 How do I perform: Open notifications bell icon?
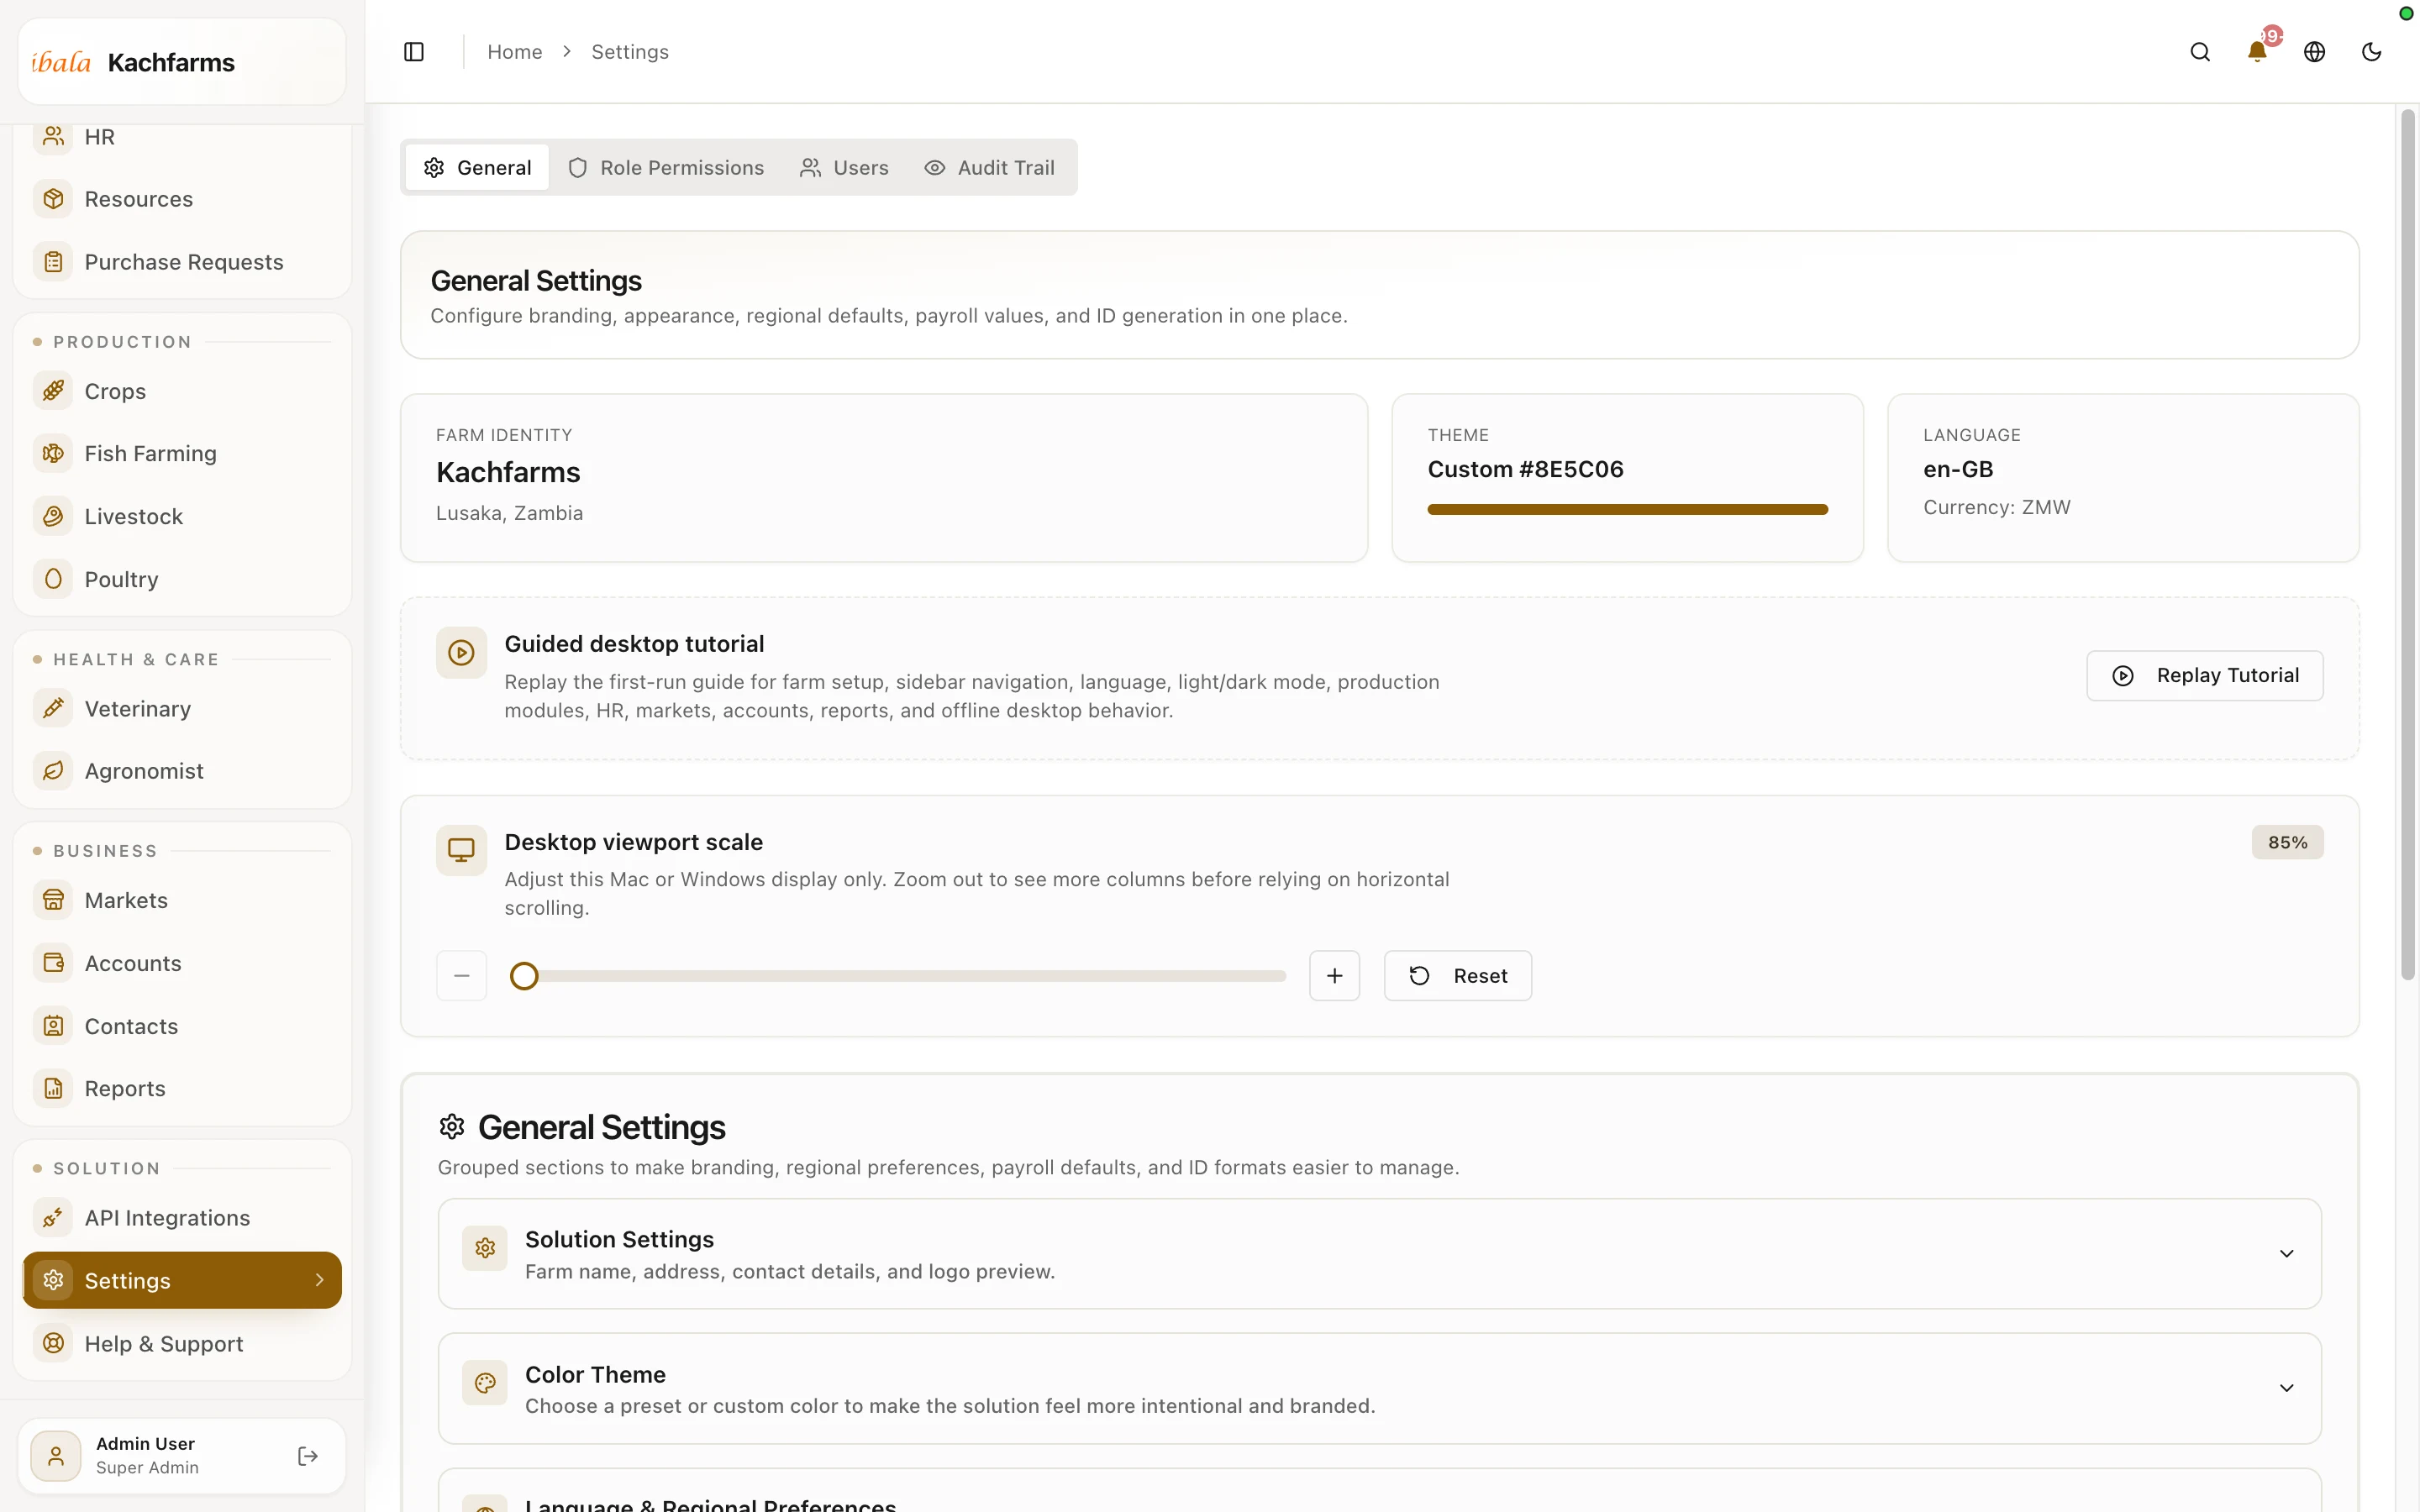[x=2257, y=52]
